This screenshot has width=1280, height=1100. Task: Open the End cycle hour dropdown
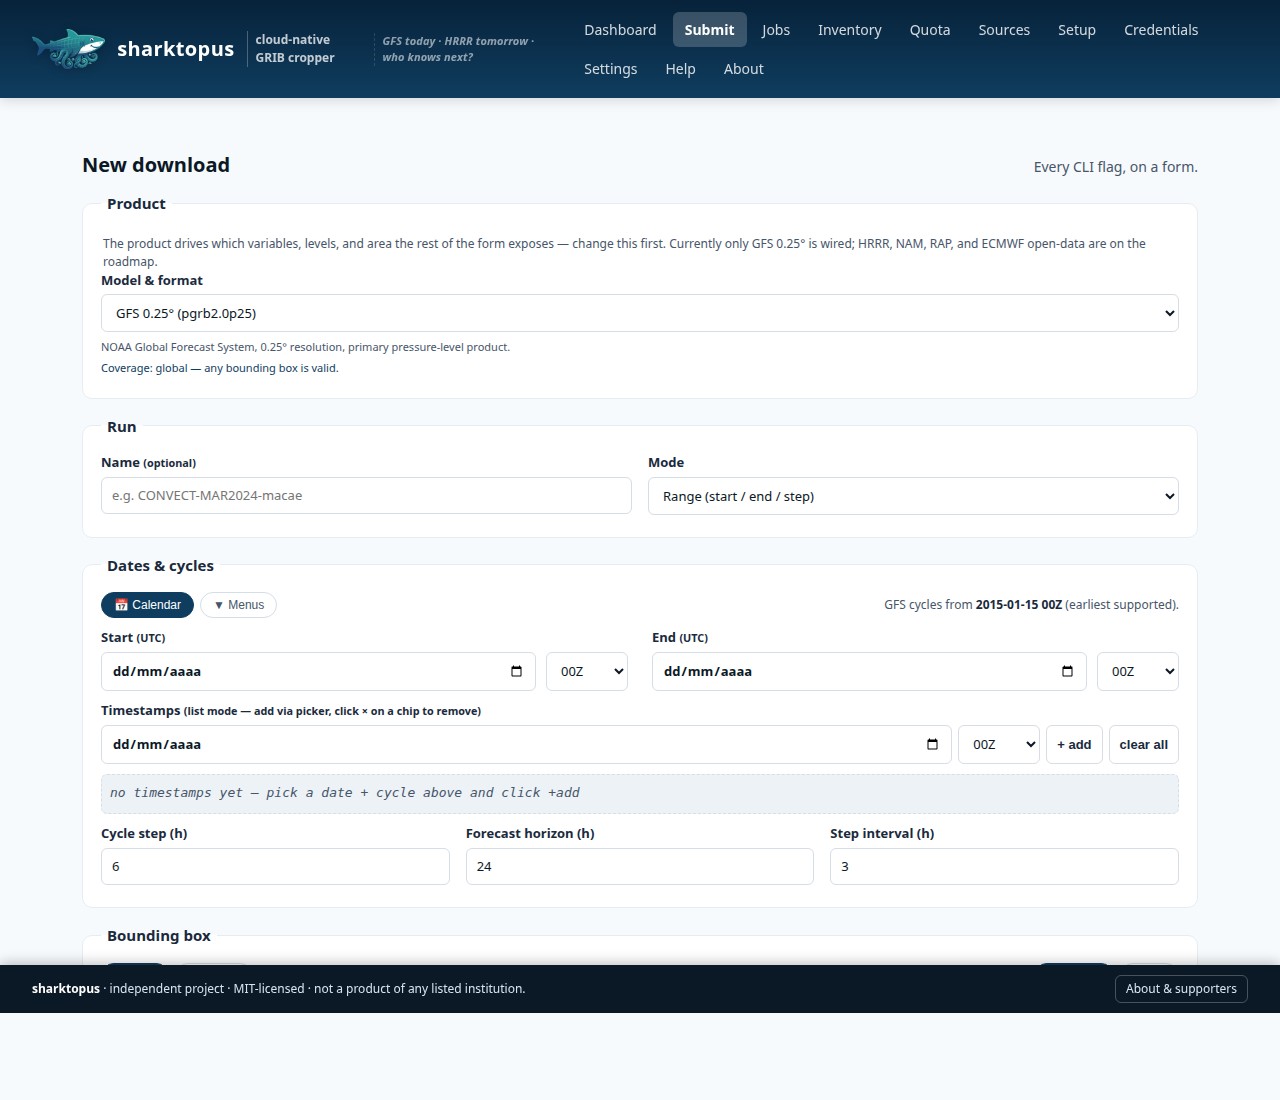click(1137, 672)
